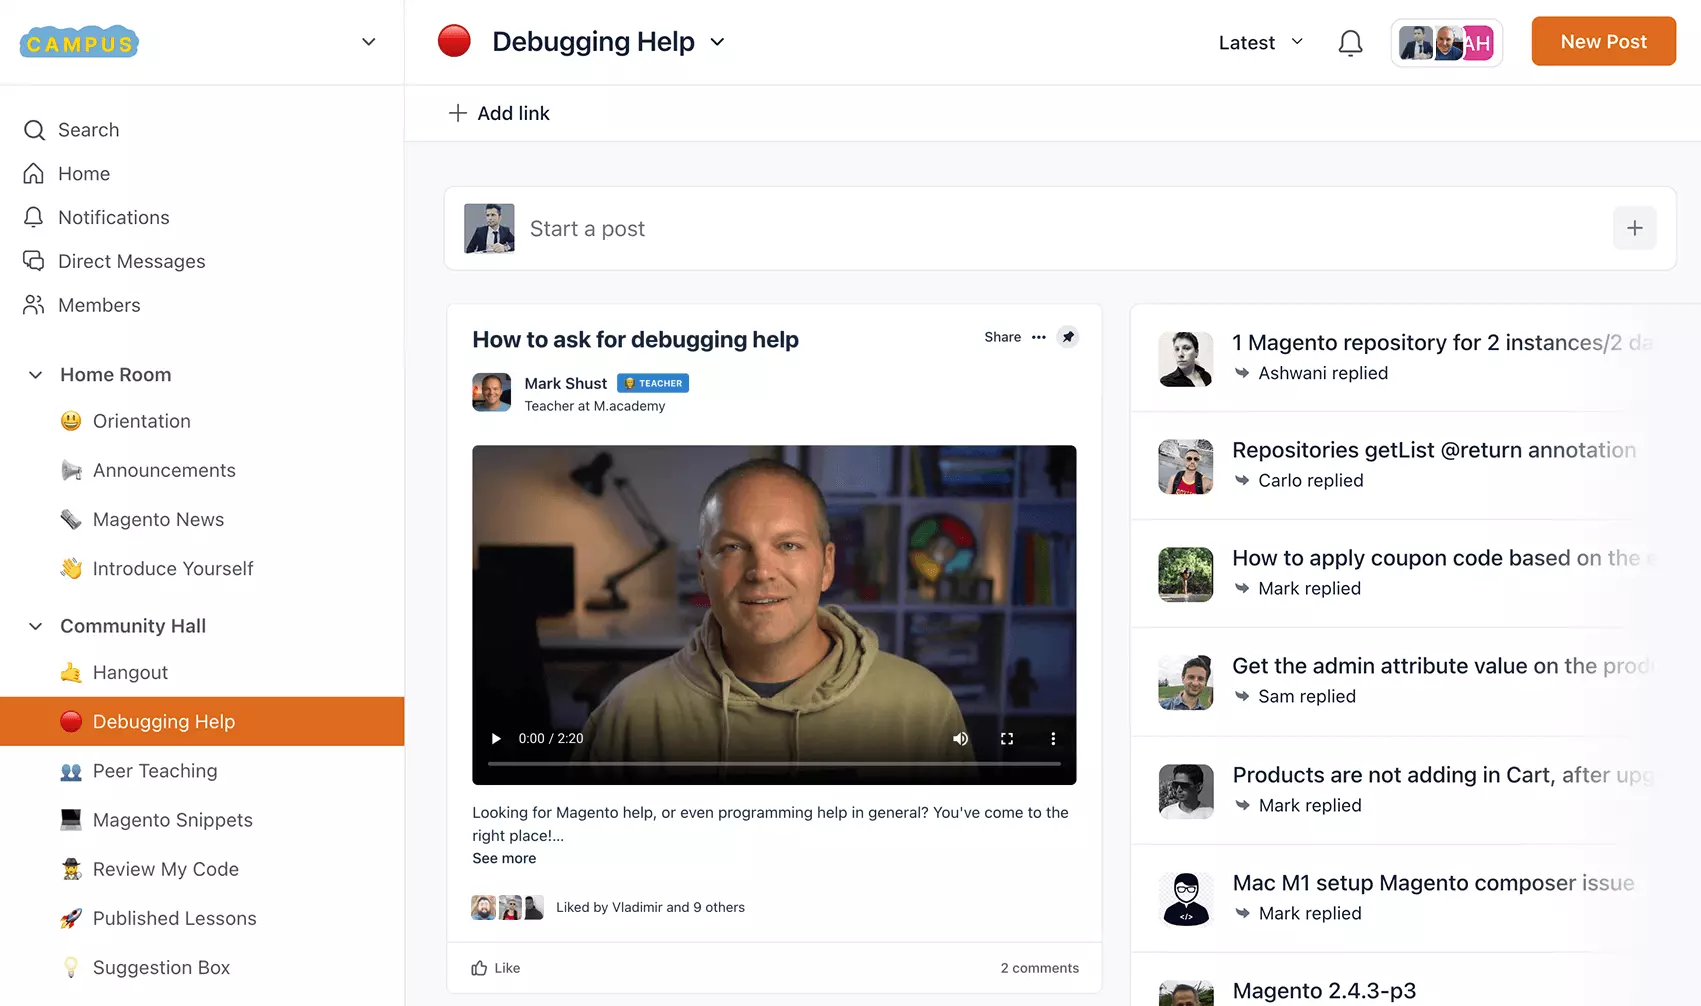Click the plus button in post composer

click(x=1634, y=228)
